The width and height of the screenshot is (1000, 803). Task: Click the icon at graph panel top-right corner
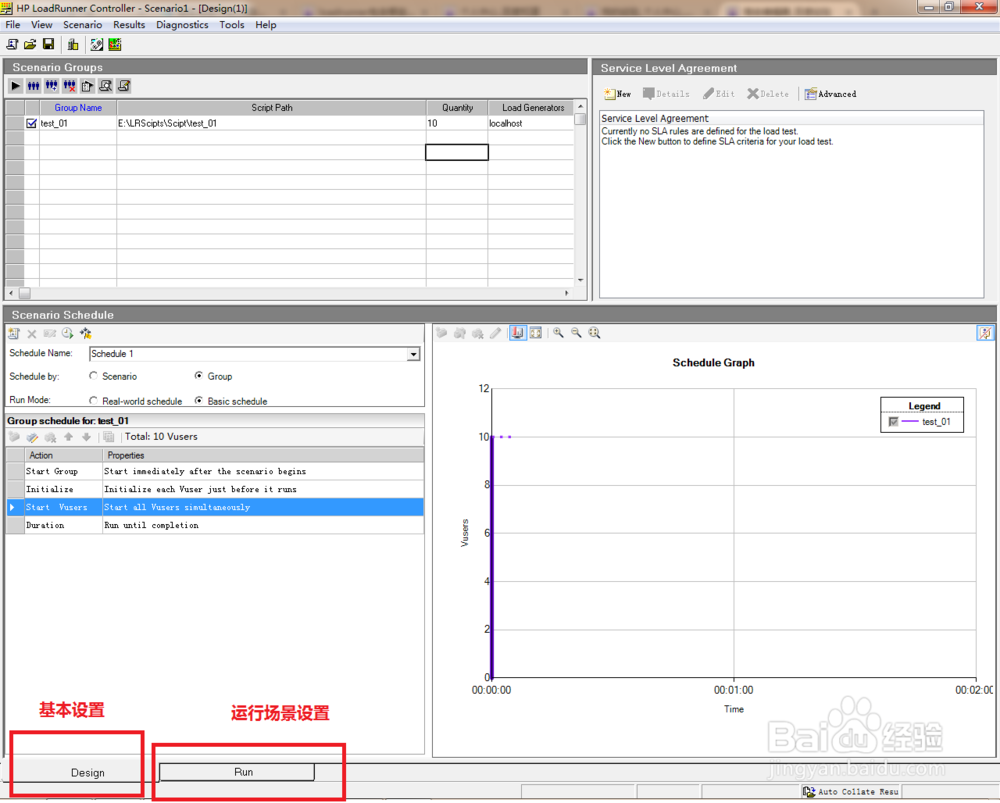click(985, 333)
